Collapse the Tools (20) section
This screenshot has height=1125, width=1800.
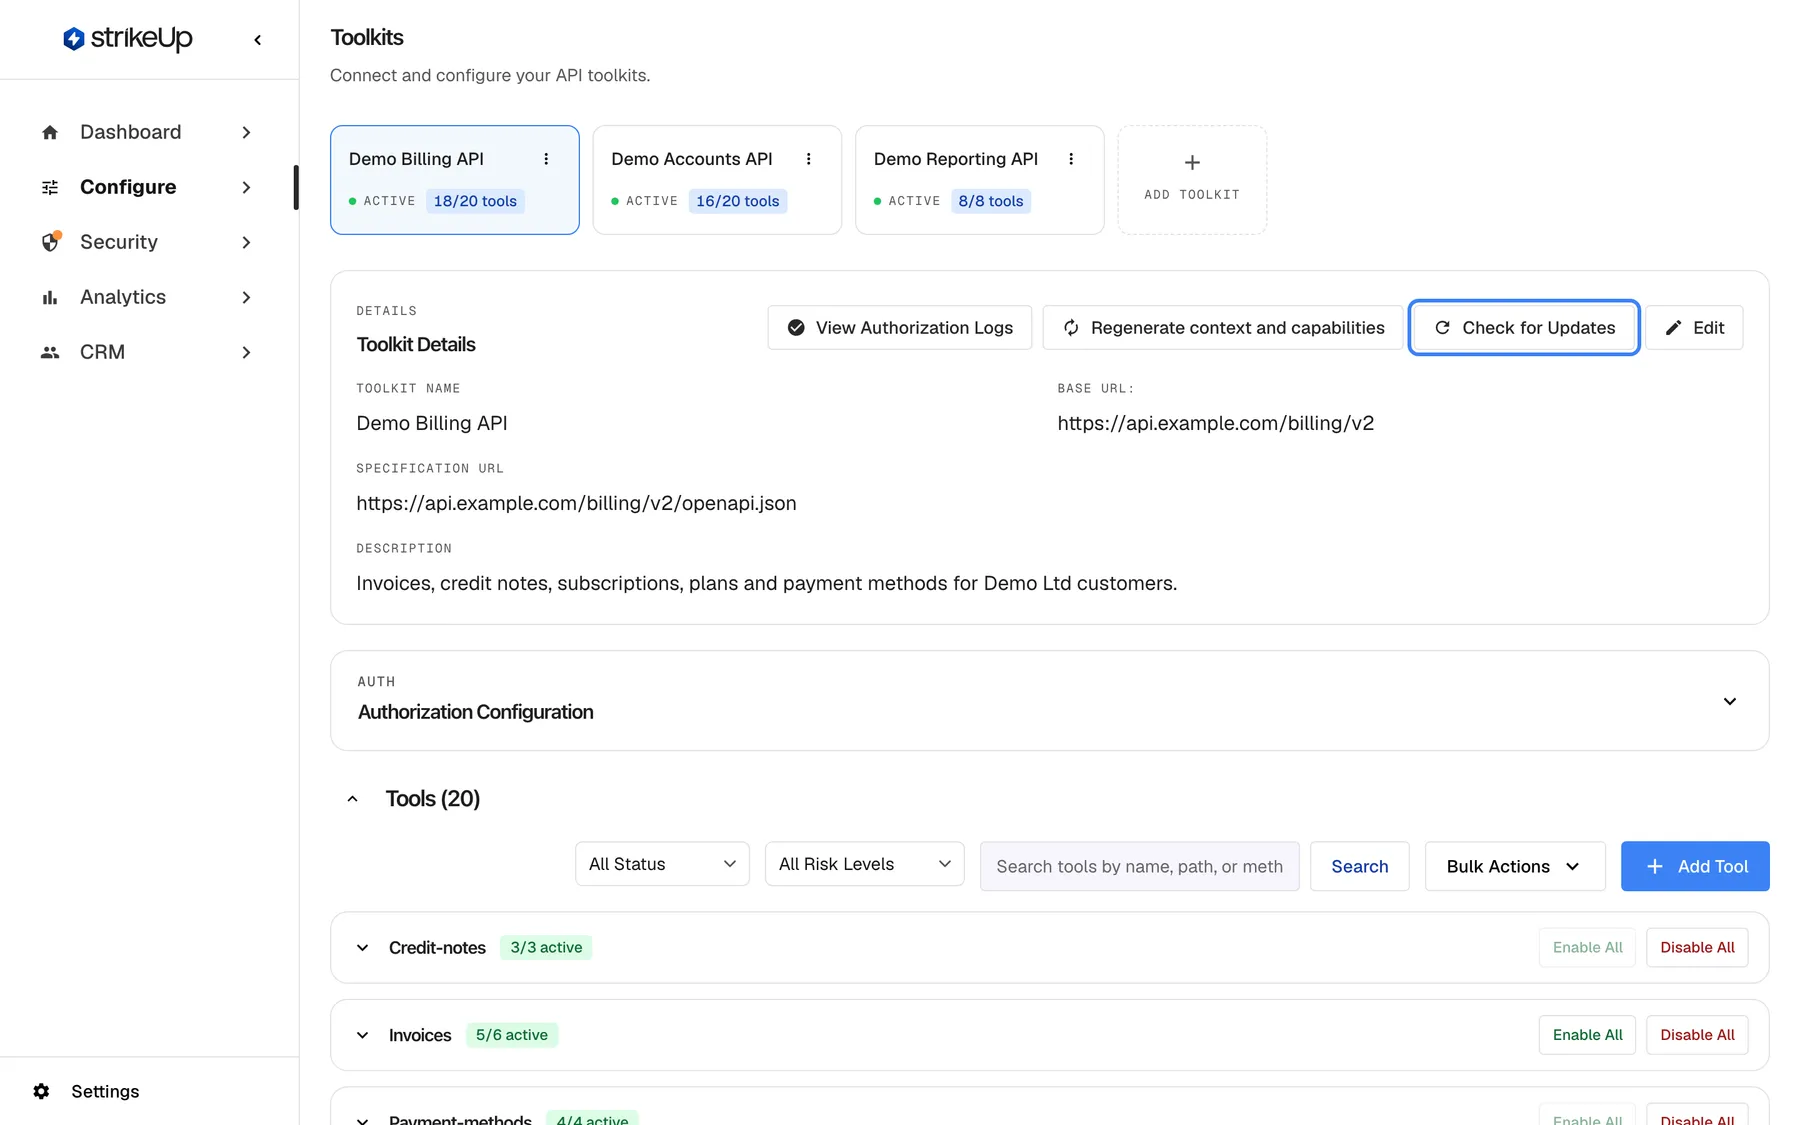tap(352, 799)
